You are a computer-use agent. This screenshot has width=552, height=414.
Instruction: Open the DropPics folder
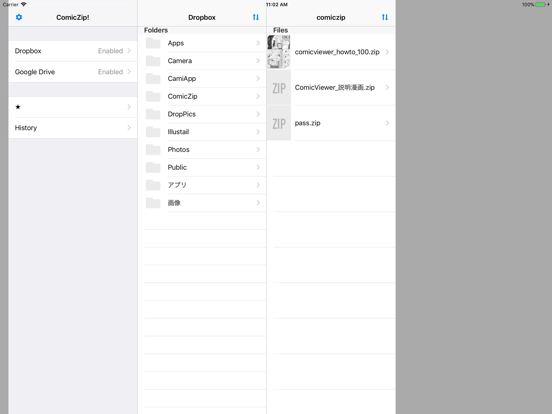point(202,114)
